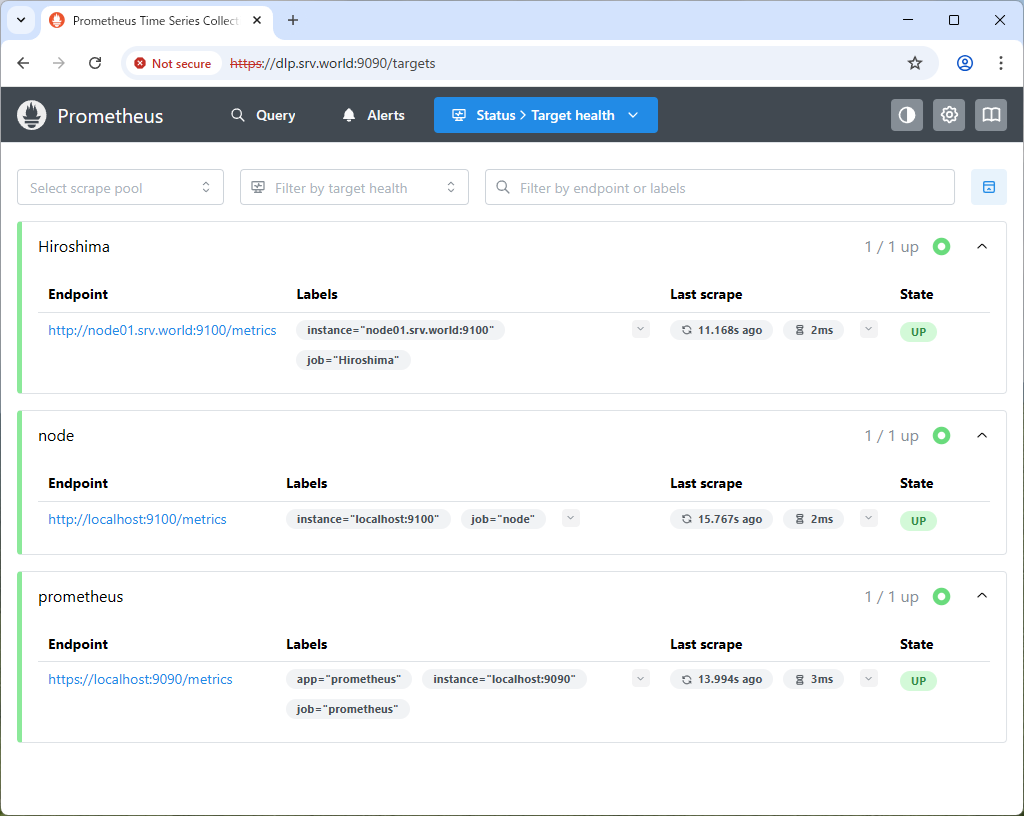Viewport: 1024px width, 816px height.
Task: Click the Hiroshima green health ring icon
Action: click(941, 247)
